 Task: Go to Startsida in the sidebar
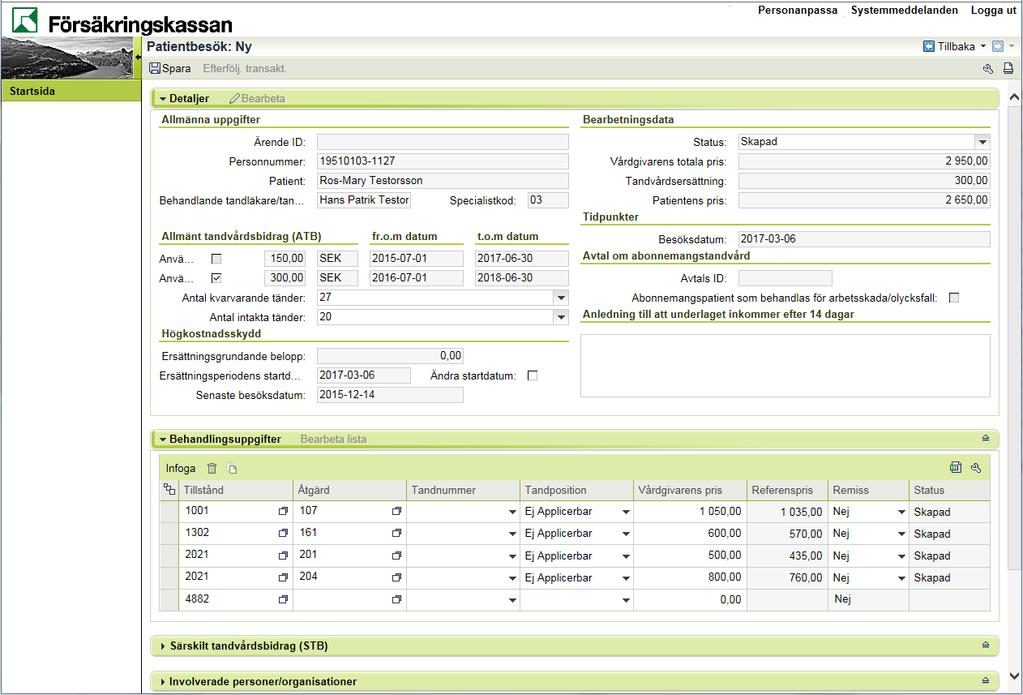tap(71, 91)
